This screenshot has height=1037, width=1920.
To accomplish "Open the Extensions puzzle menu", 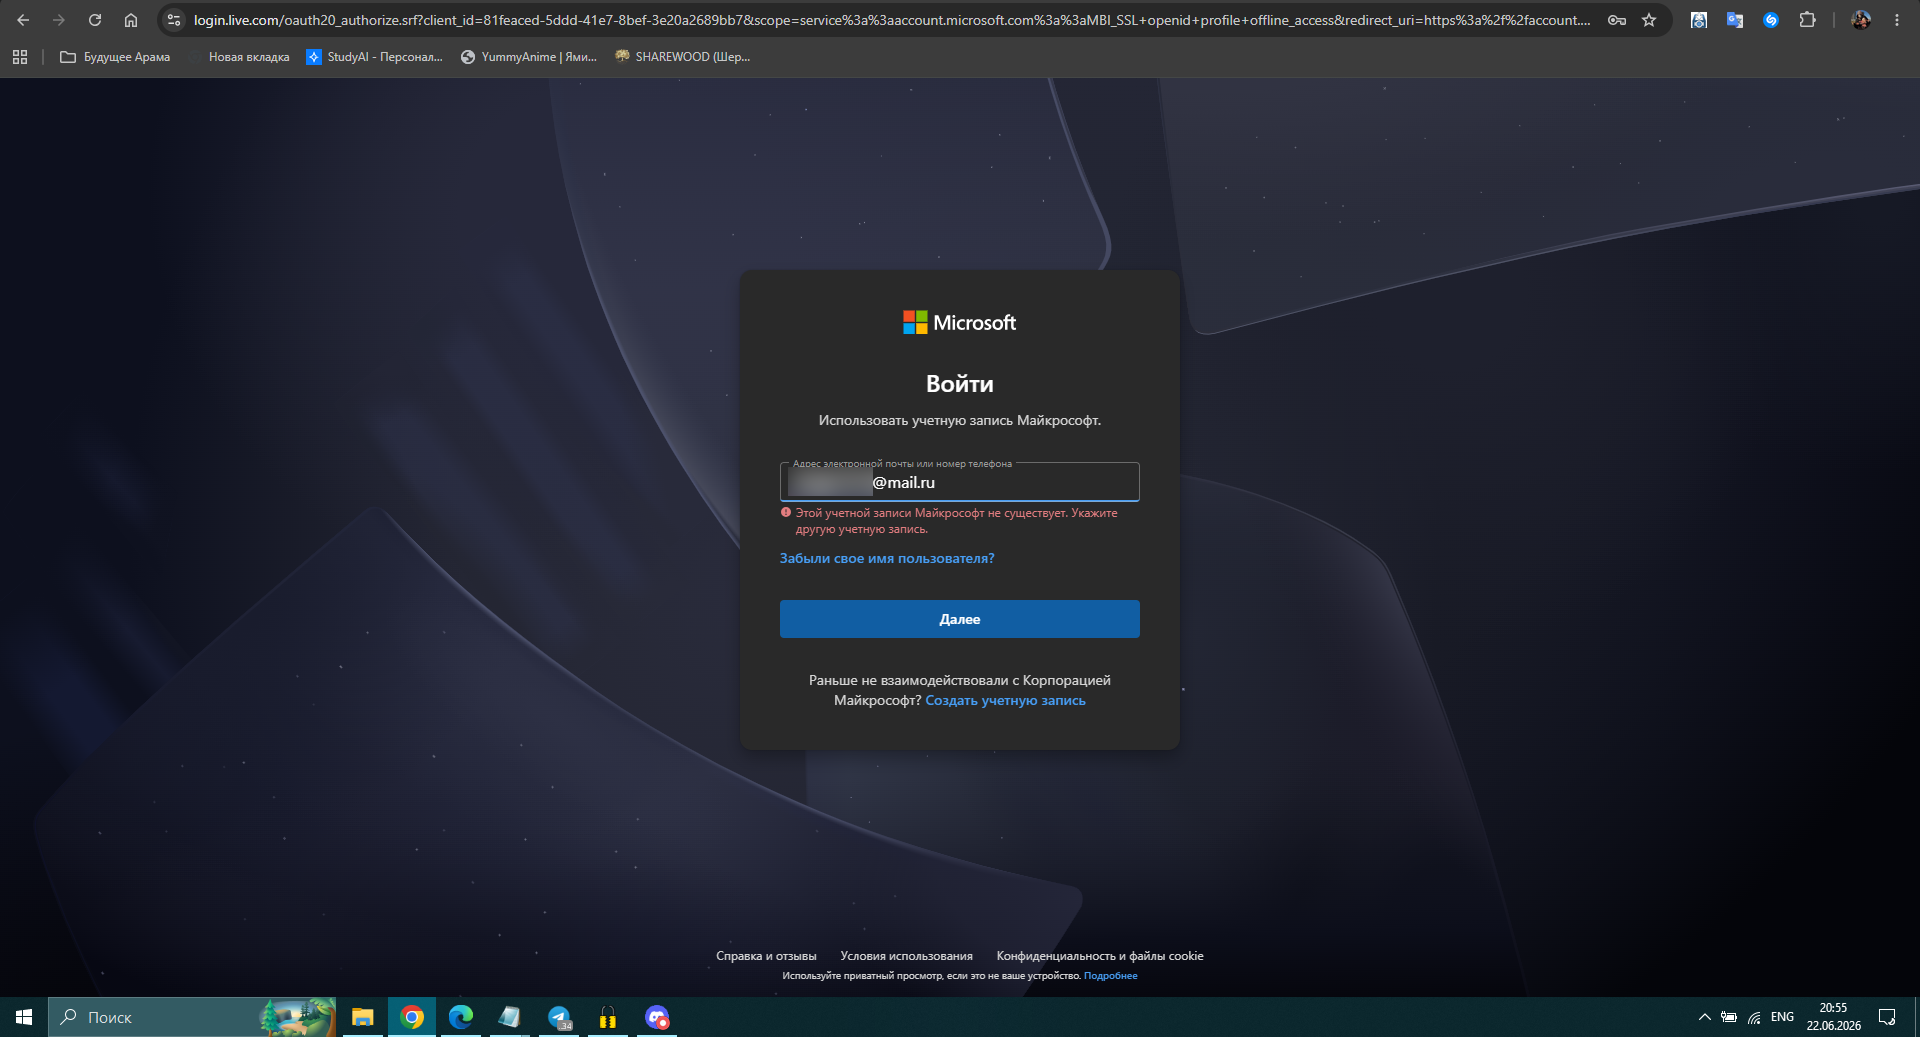I will pos(1807,20).
